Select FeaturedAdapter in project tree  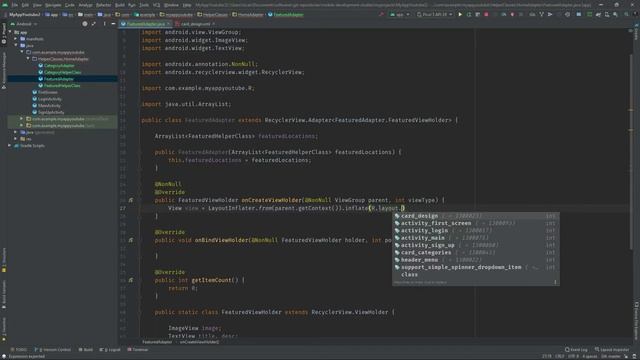(x=59, y=79)
